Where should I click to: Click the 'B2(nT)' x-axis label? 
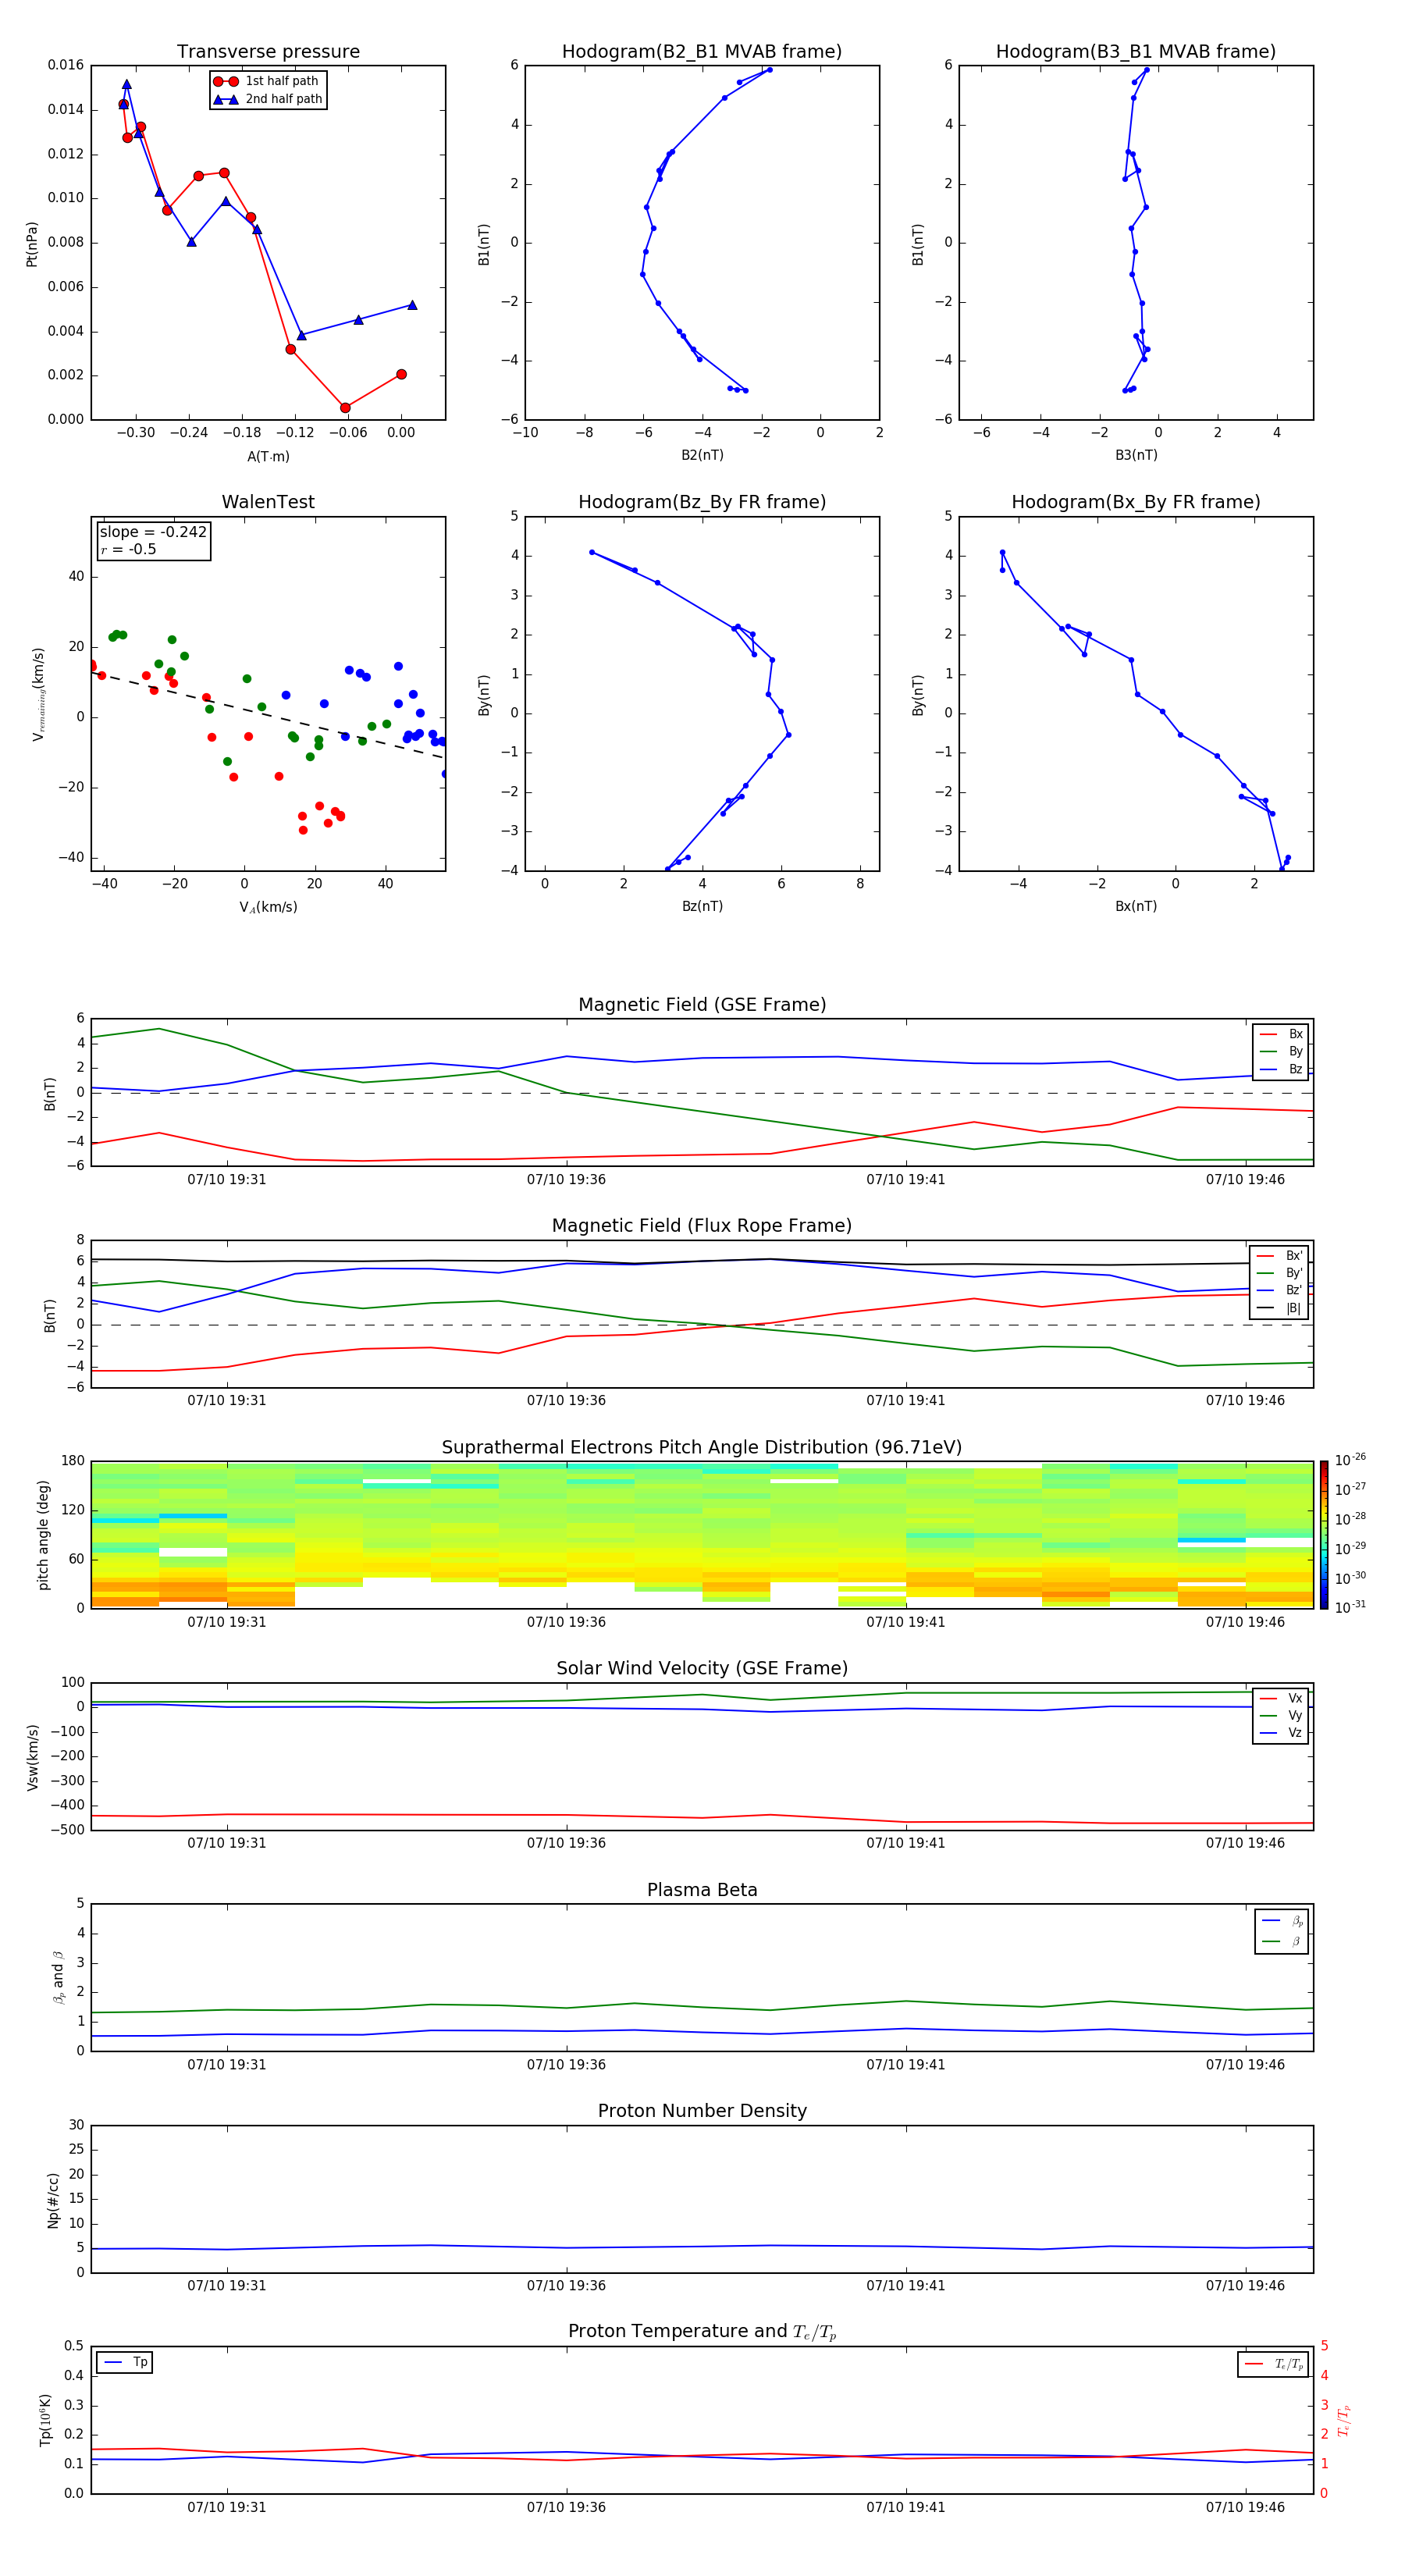(x=702, y=455)
